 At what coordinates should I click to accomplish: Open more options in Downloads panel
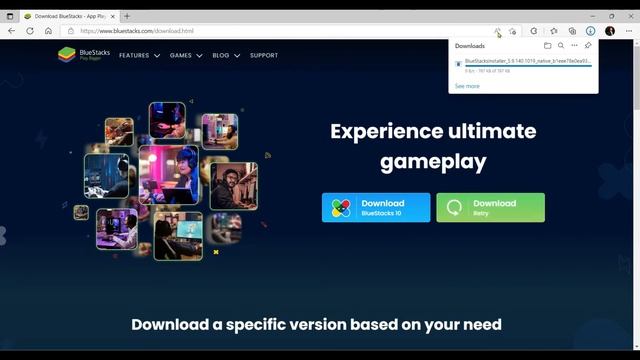point(574,46)
